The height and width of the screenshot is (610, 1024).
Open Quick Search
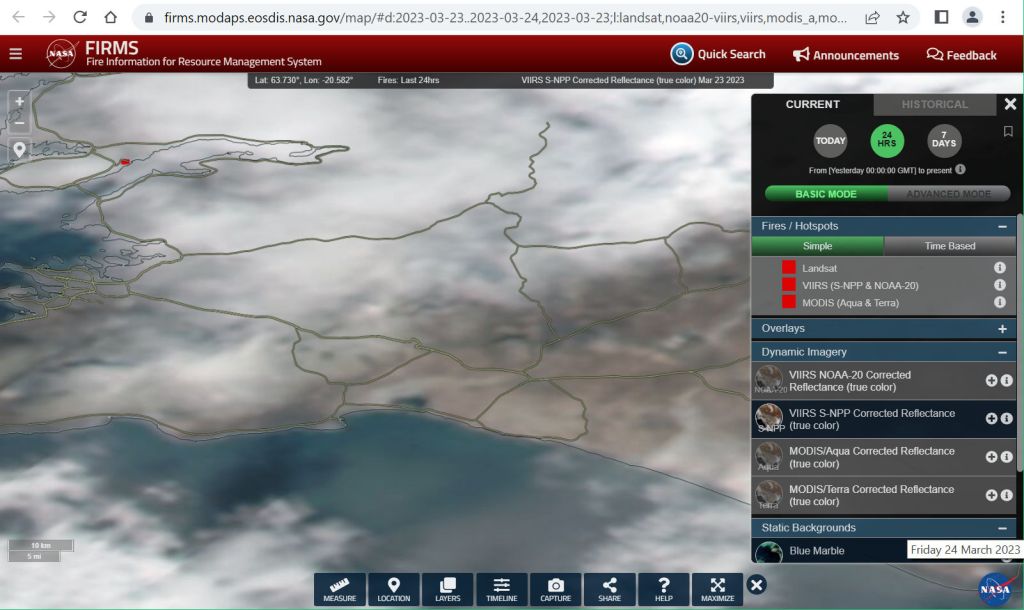click(718, 55)
